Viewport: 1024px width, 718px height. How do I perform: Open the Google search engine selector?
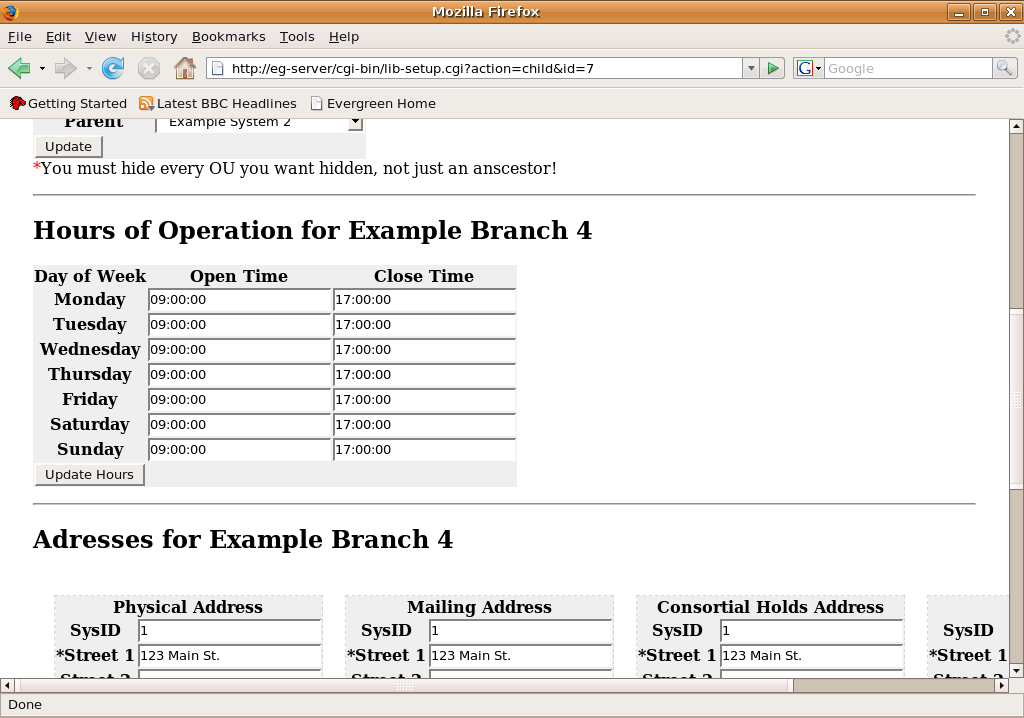[808, 68]
